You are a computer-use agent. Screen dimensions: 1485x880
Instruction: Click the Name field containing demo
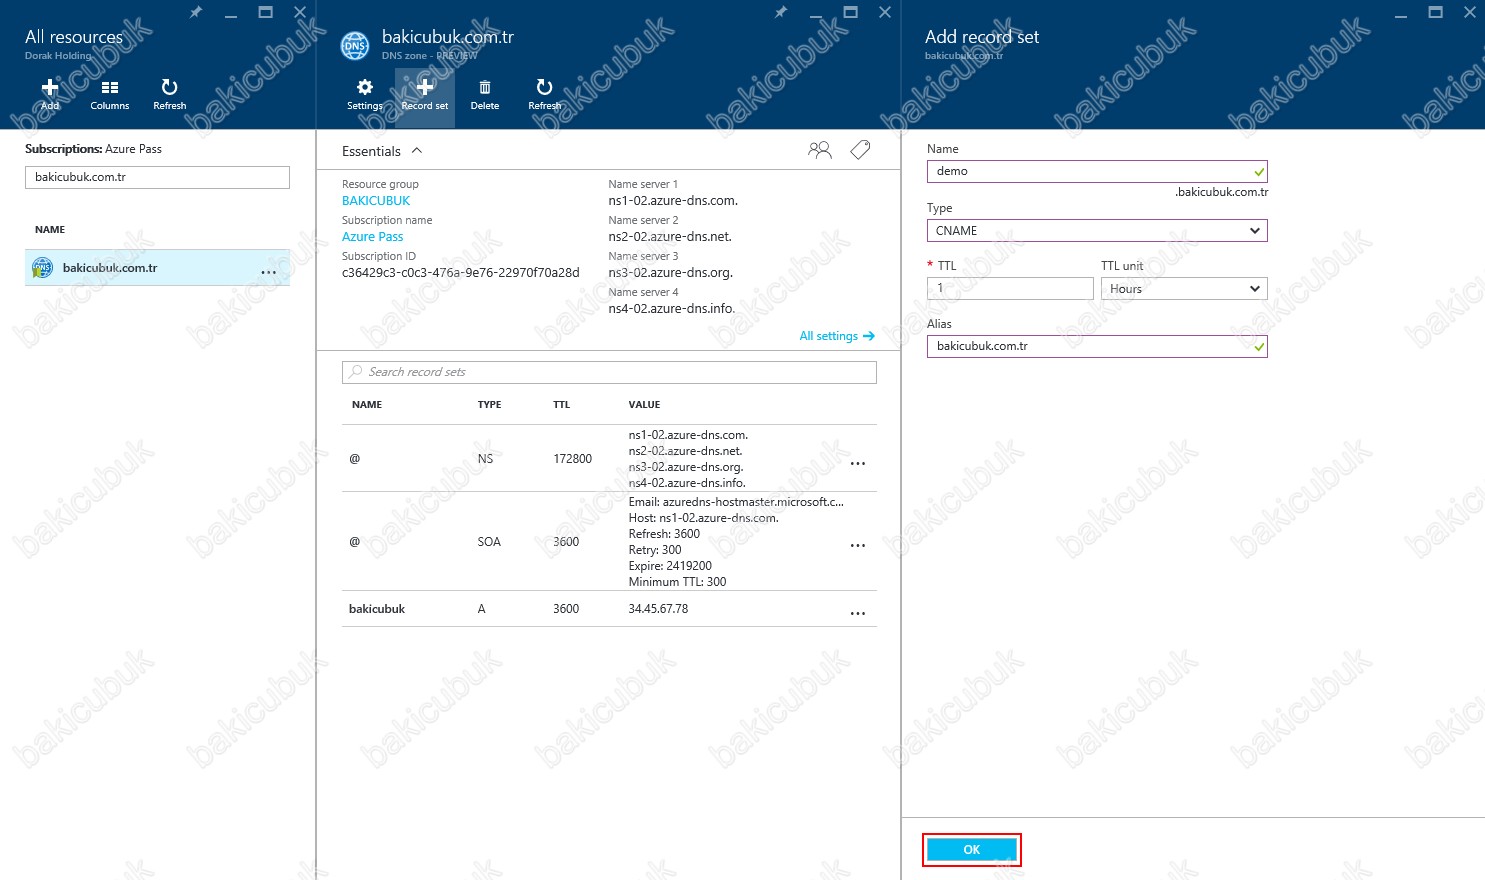[x=1097, y=171]
